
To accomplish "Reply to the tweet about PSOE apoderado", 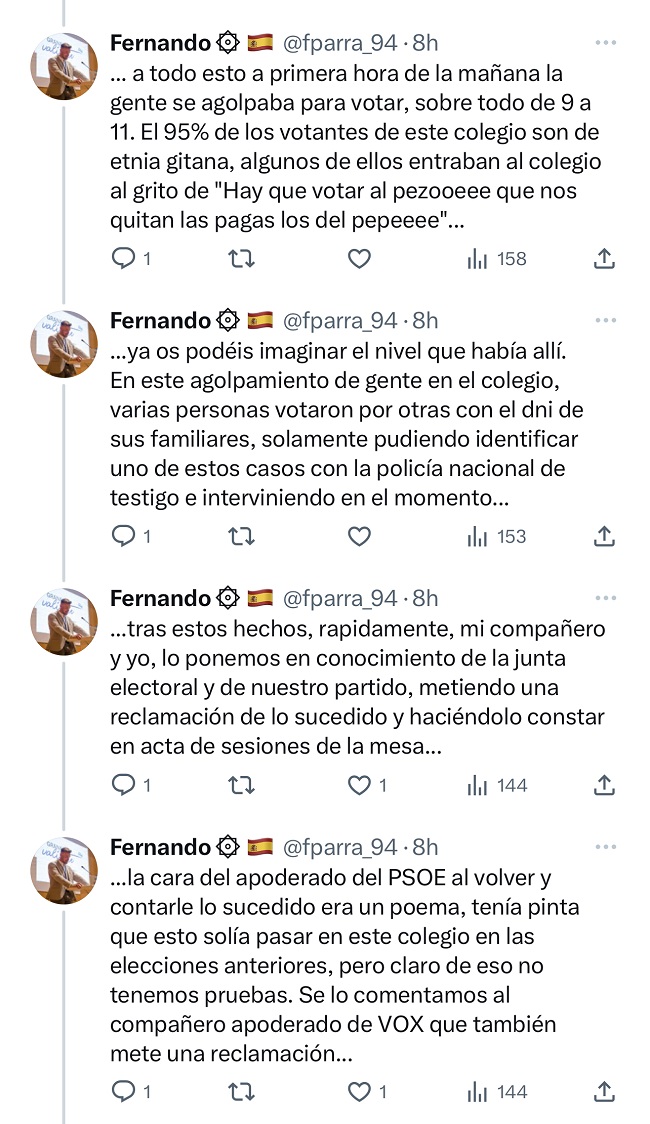I will pos(123,1091).
